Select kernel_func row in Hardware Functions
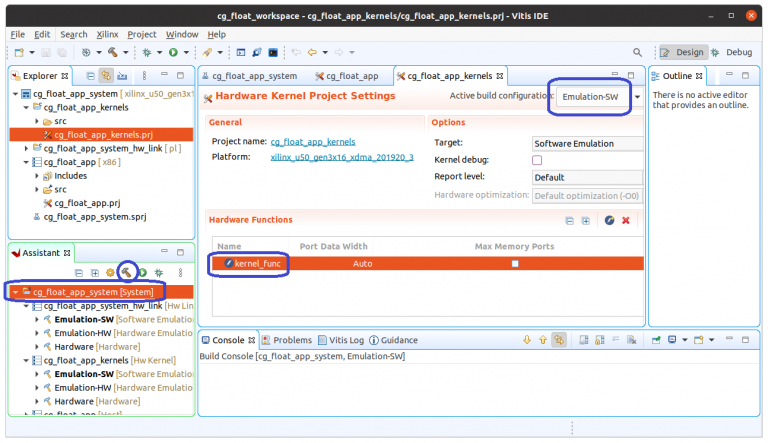This screenshot has width=768, height=443. [x=400, y=263]
